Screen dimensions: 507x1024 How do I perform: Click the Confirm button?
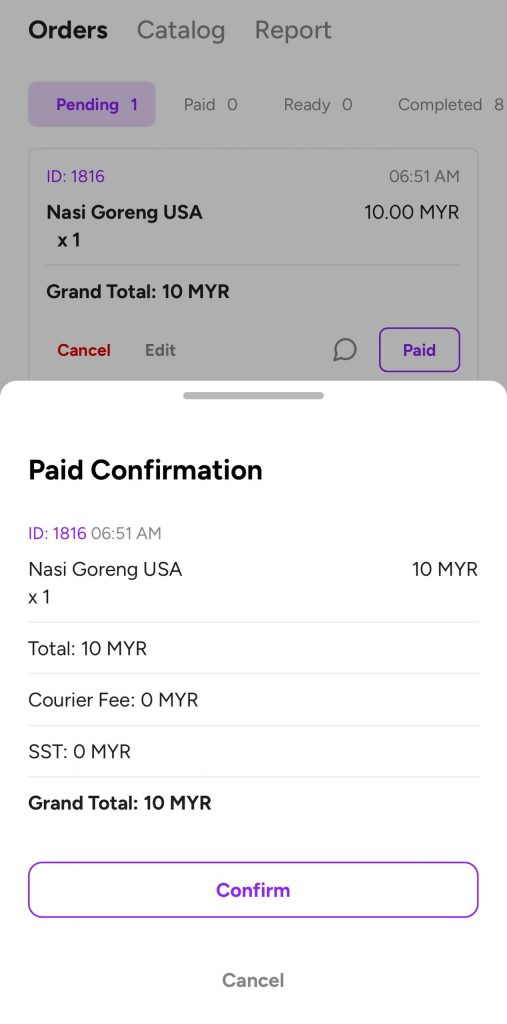pyautogui.click(x=254, y=889)
